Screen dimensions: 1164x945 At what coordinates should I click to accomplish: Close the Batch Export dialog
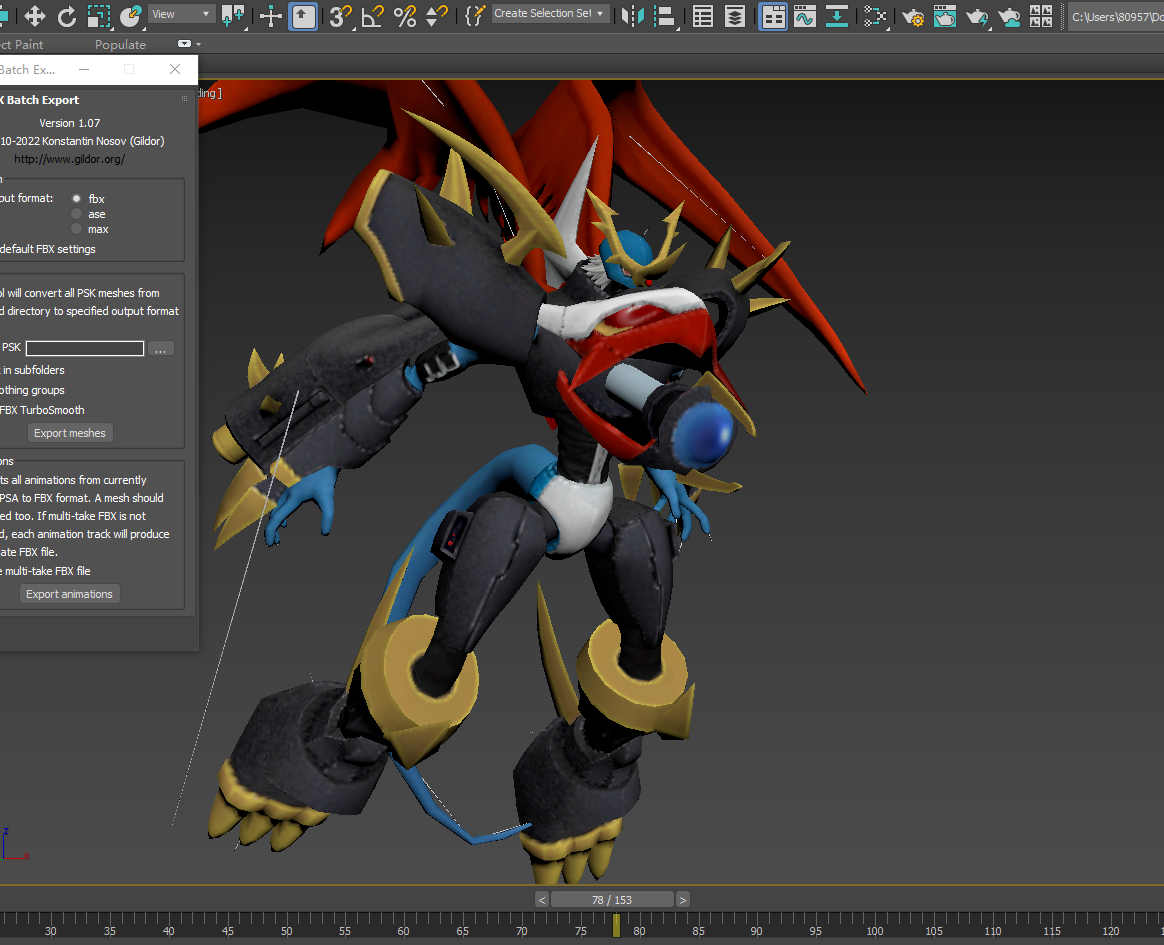[175, 69]
